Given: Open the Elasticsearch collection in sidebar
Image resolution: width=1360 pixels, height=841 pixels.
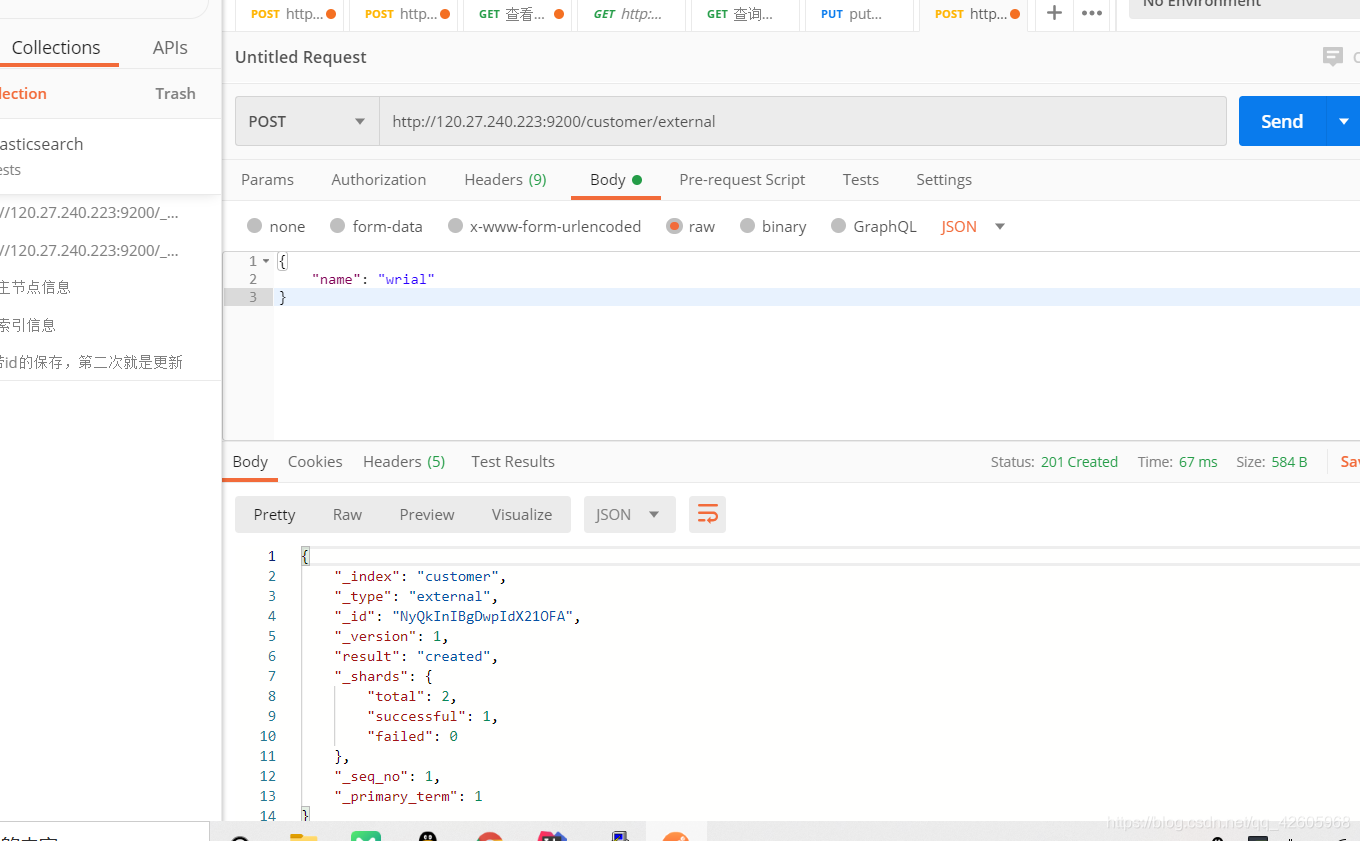Looking at the screenshot, I should [x=110, y=156].
